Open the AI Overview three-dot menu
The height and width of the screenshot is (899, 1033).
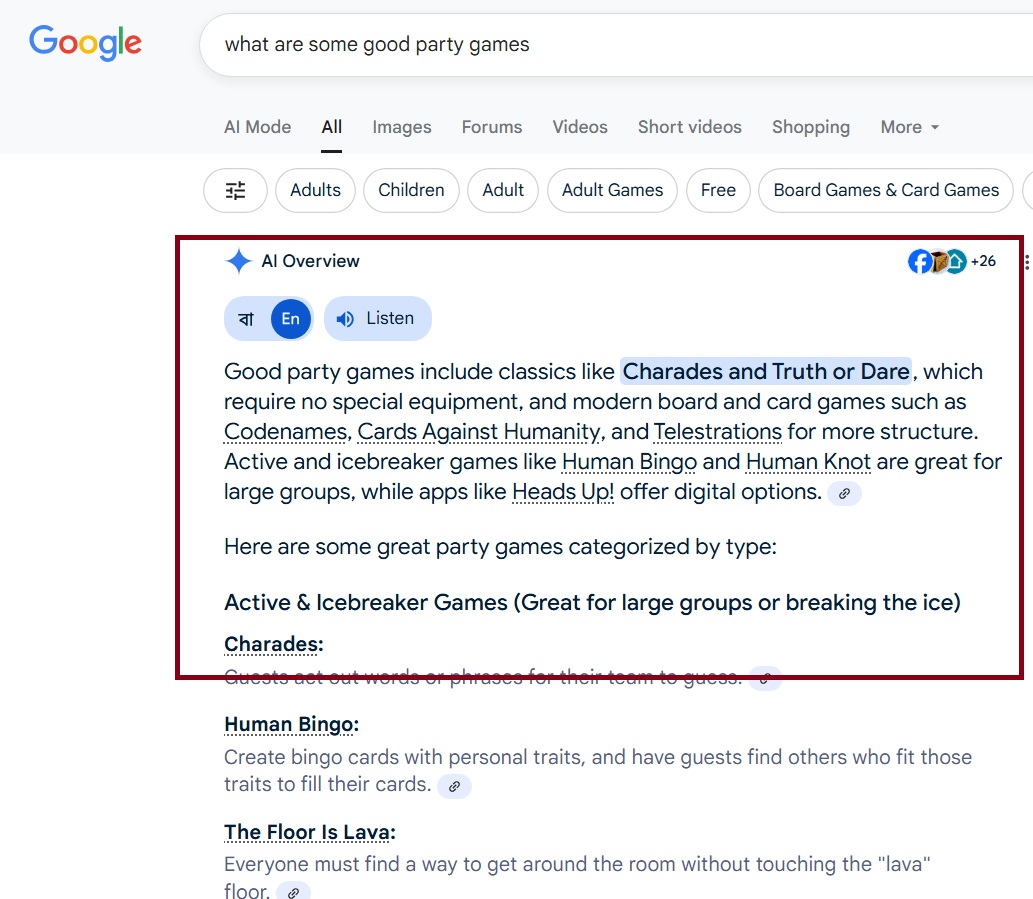(x=1026, y=262)
